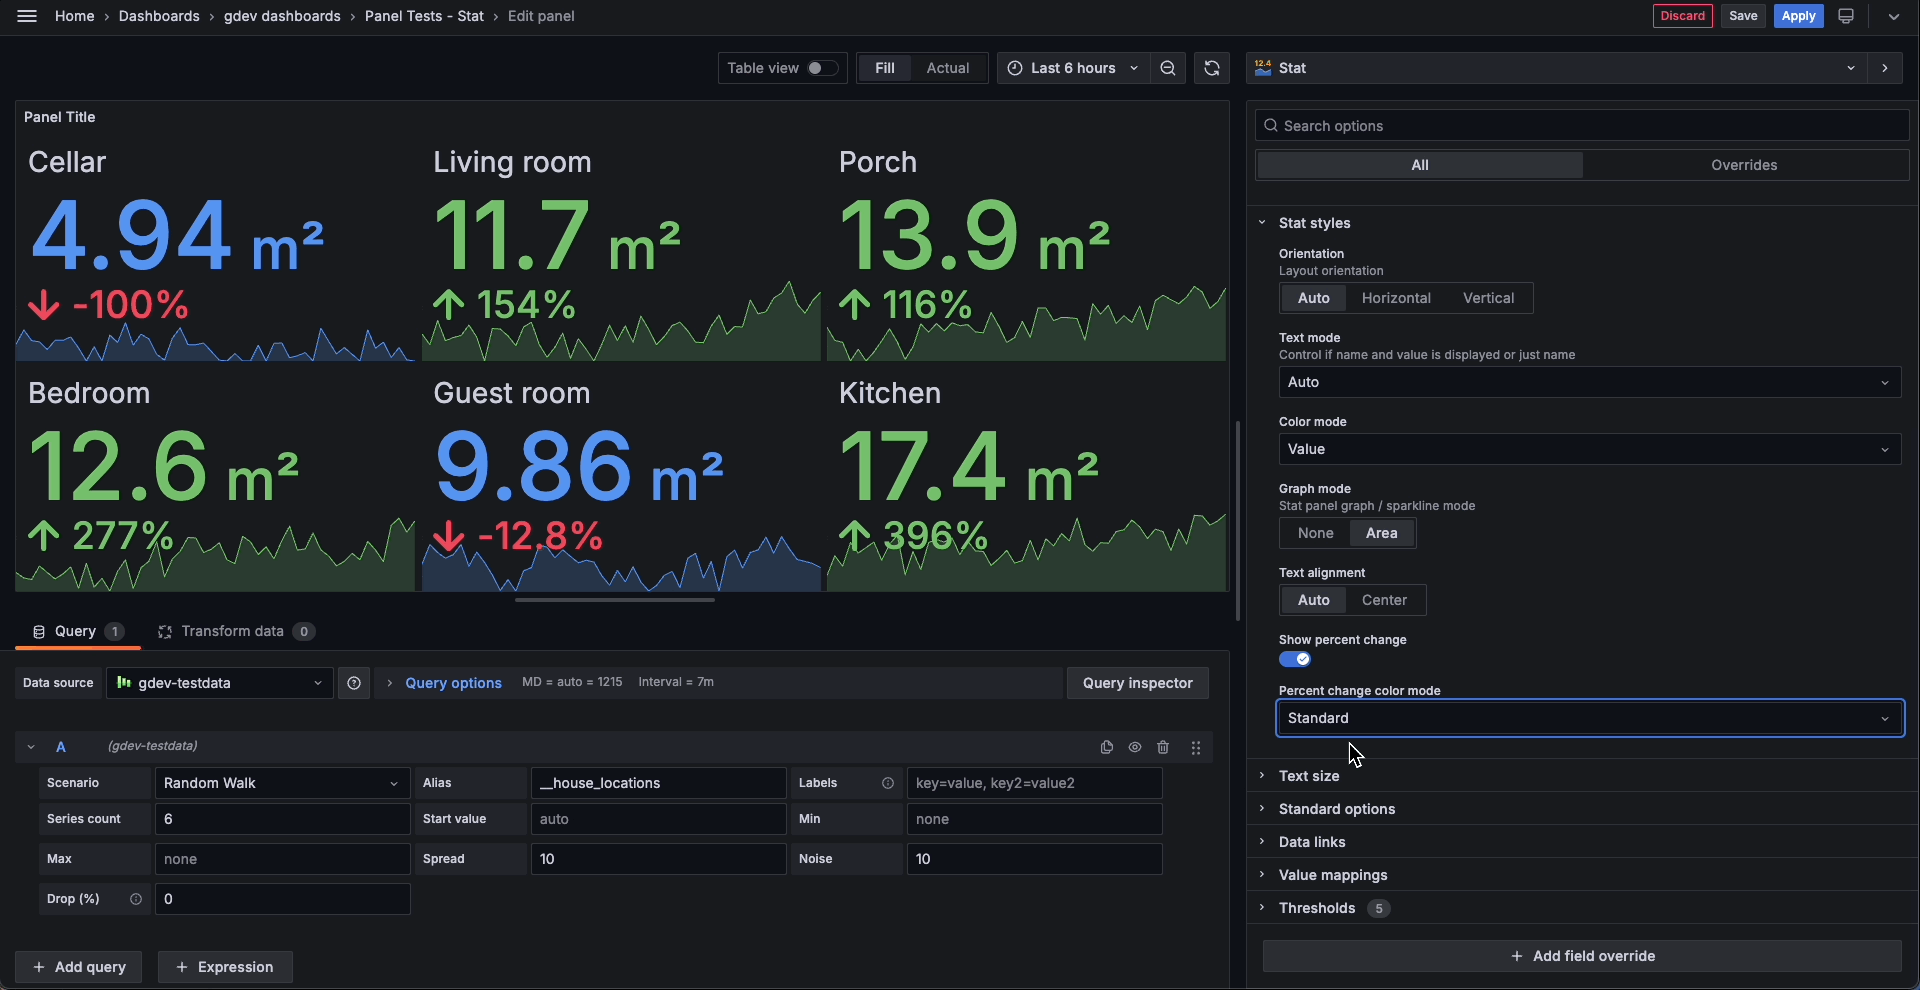Open the Last 6 hours time picker
The height and width of the screenshot is (990, 1920).
(x=1072, y=68)
